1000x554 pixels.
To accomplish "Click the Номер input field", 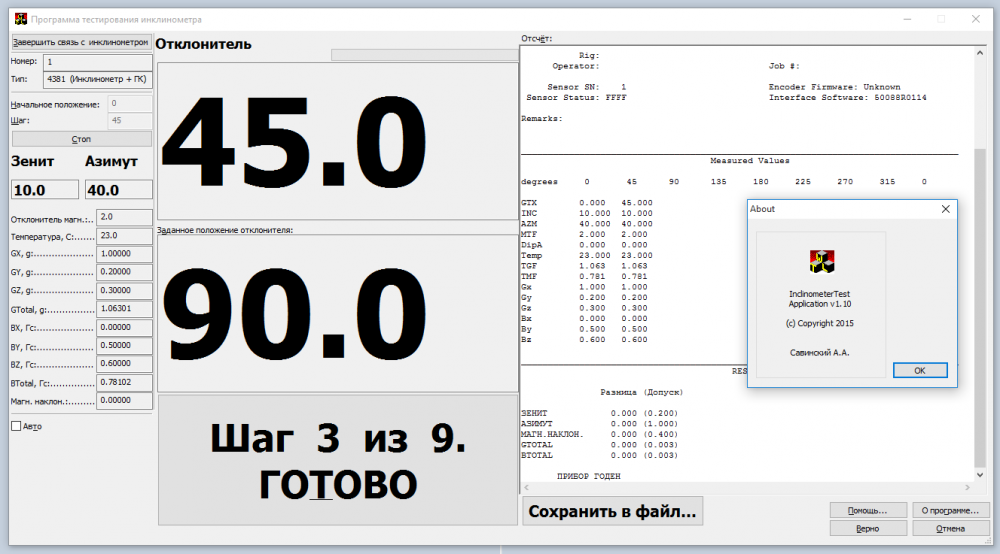I will click(98, 62).
